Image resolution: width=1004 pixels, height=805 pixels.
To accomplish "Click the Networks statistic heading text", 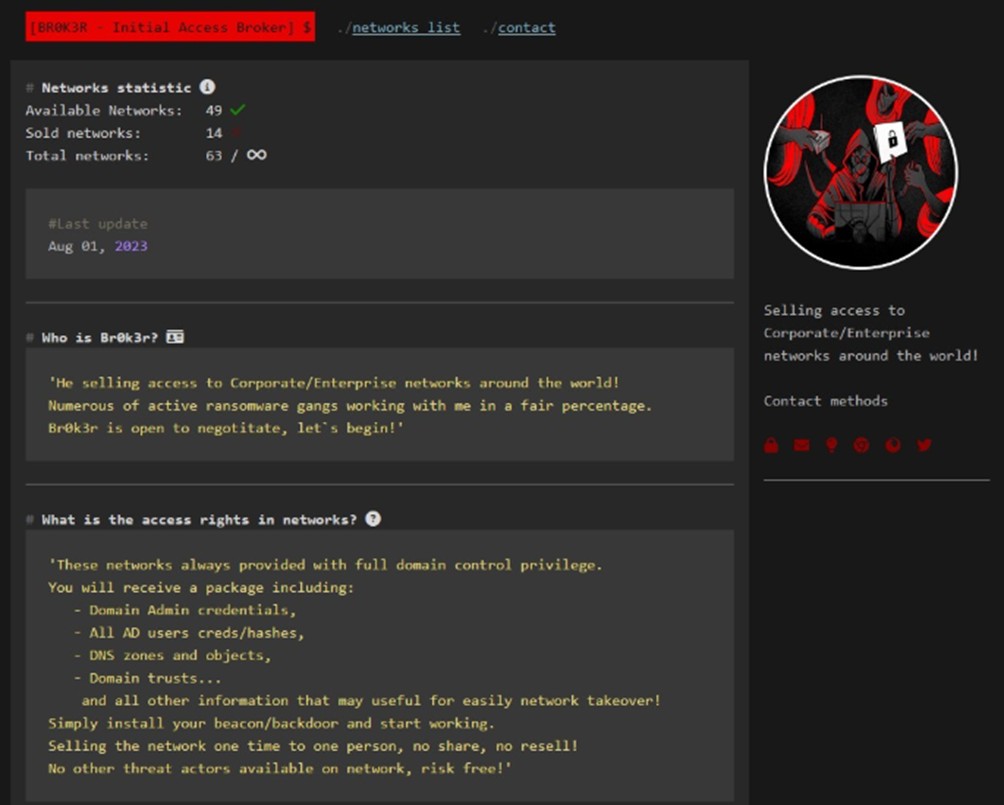I will click(116, 88).
